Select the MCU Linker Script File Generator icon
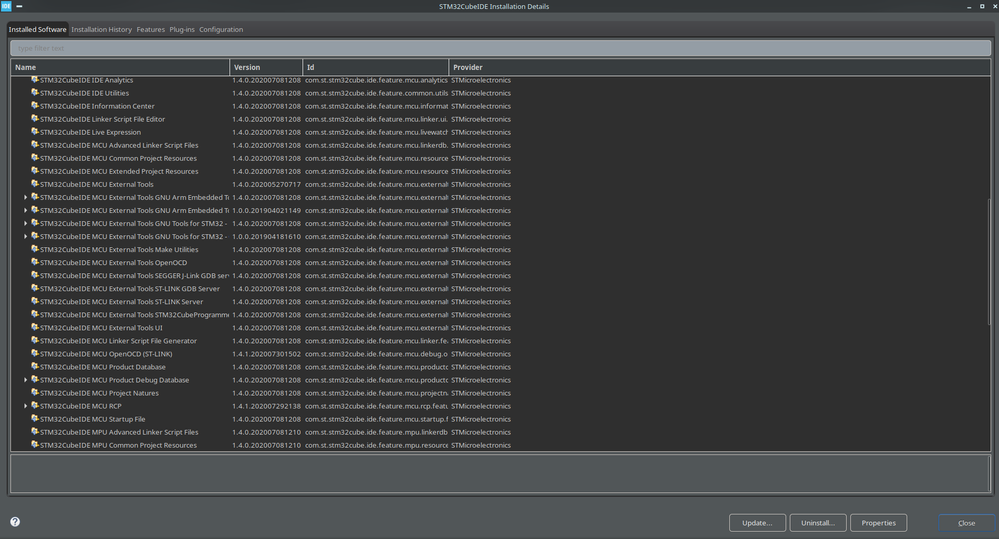999x539 pixels. coord(35,340)
